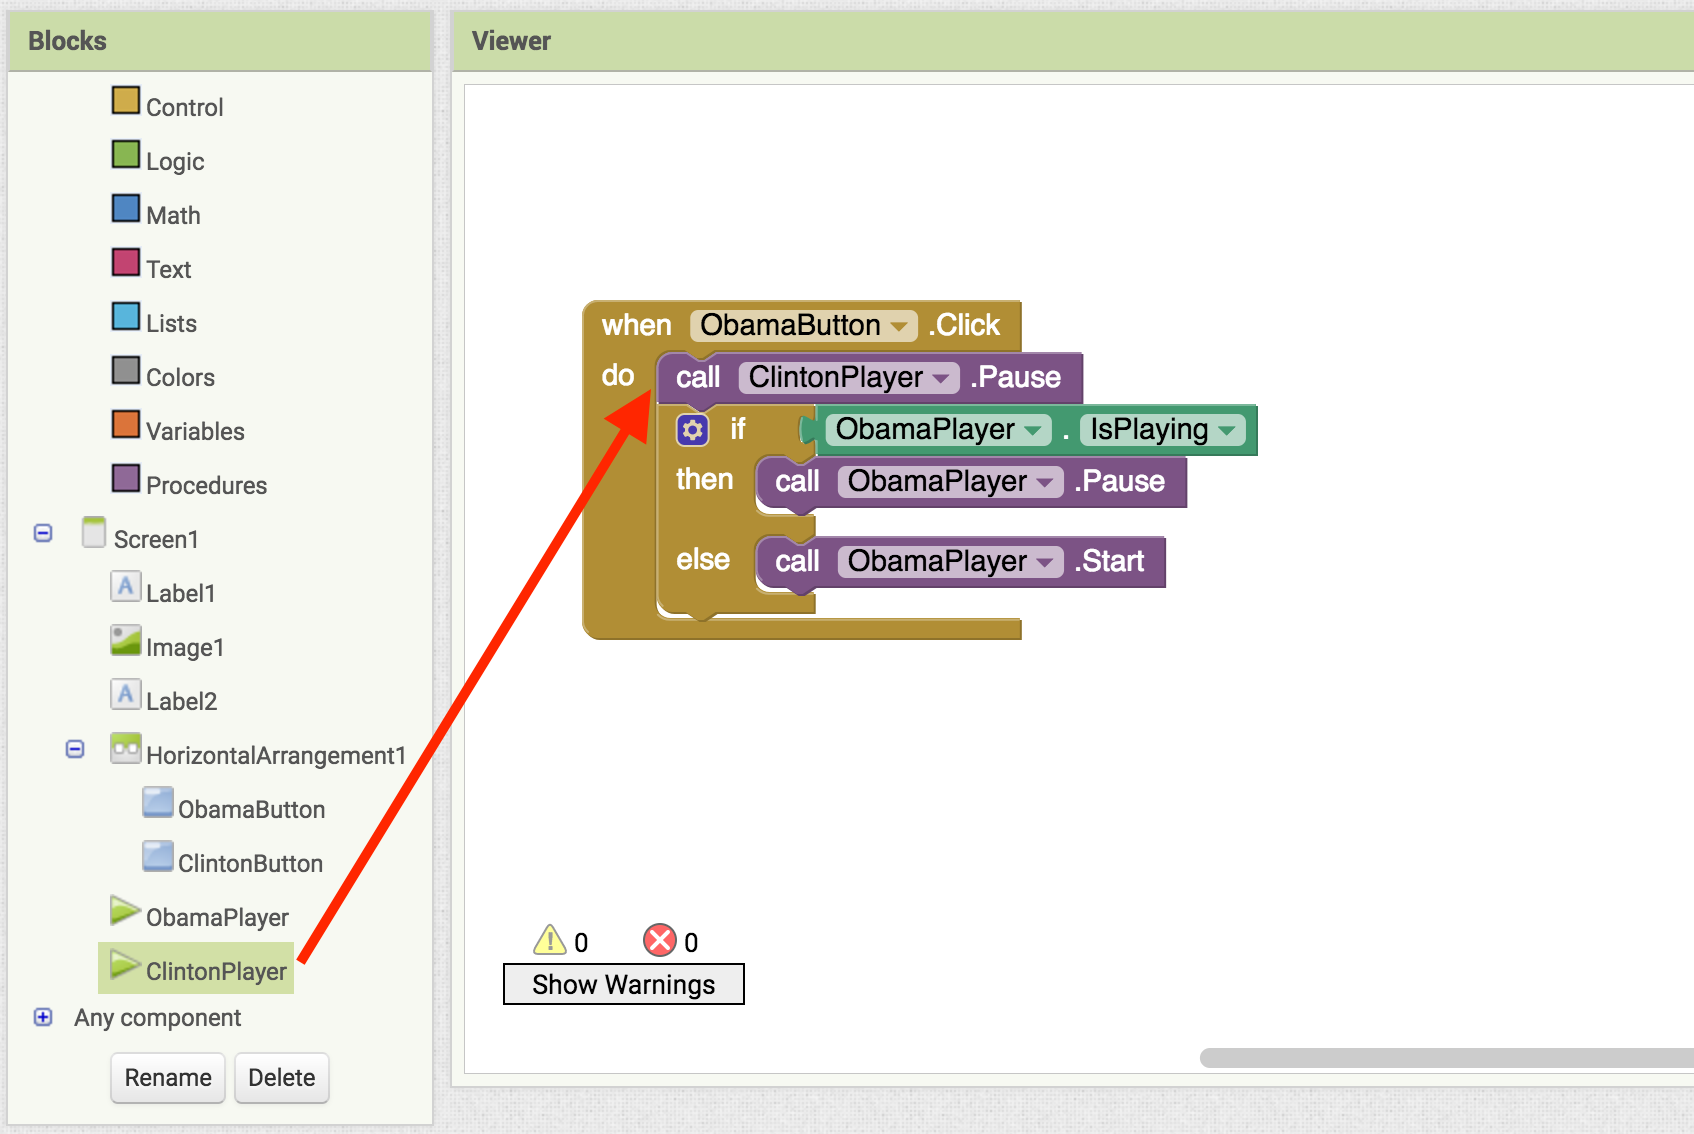The height and width of the screenshot is (1134, 1694).
Task: Collapse the HorizontalArrangement1 tree node
Action: [x=75, y=749]
